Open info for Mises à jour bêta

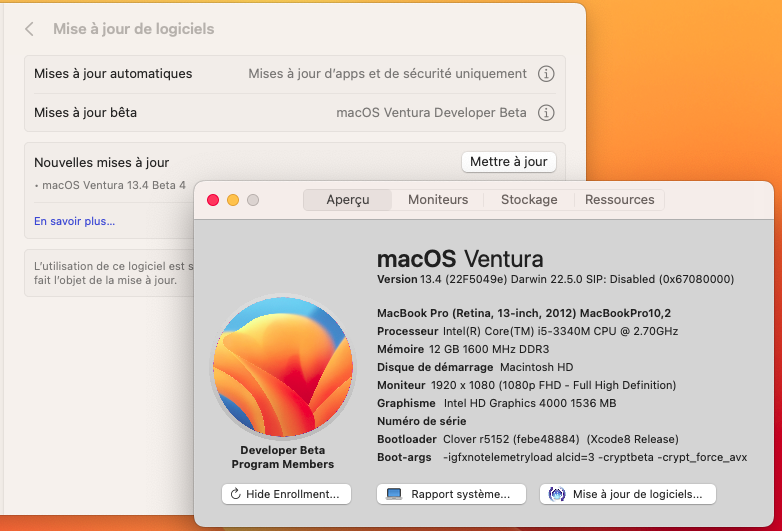click(x=546, y=113)
